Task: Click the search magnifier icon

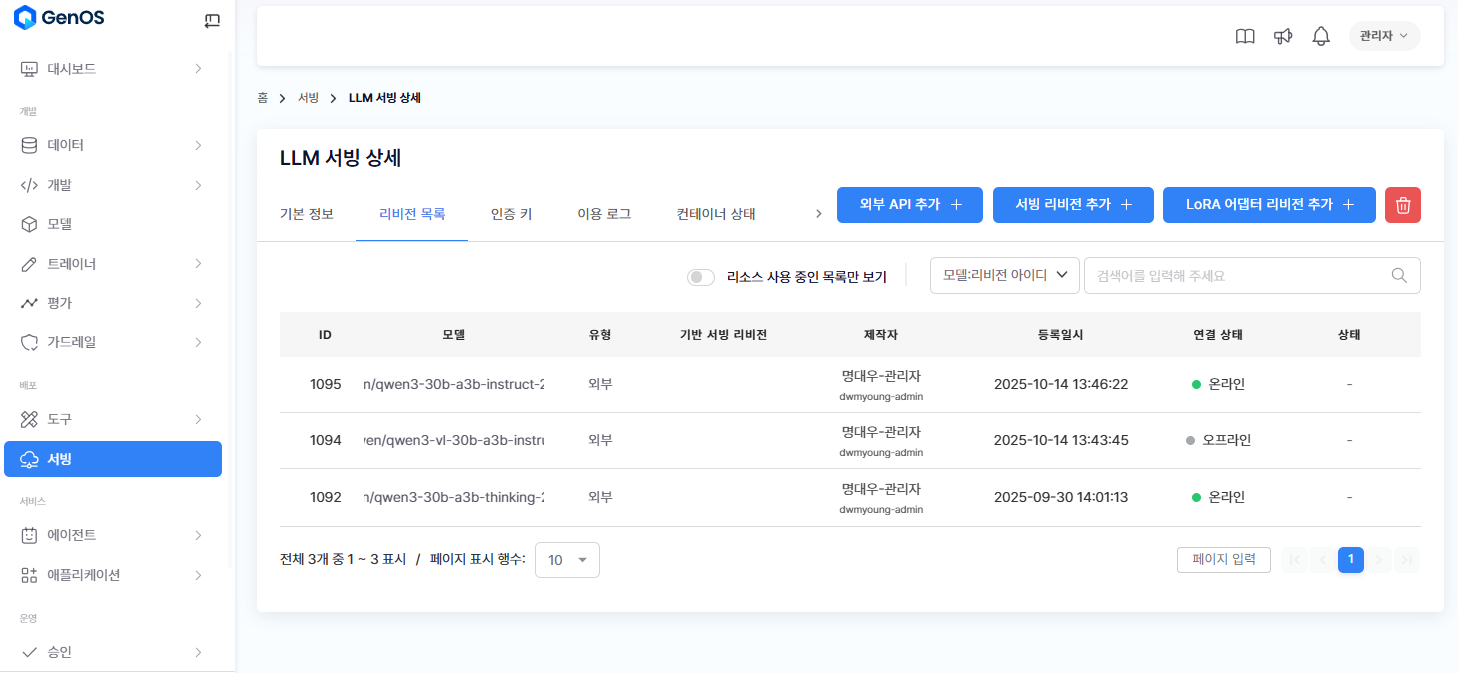Action: pyautogui.click(x=1400, y=276)
